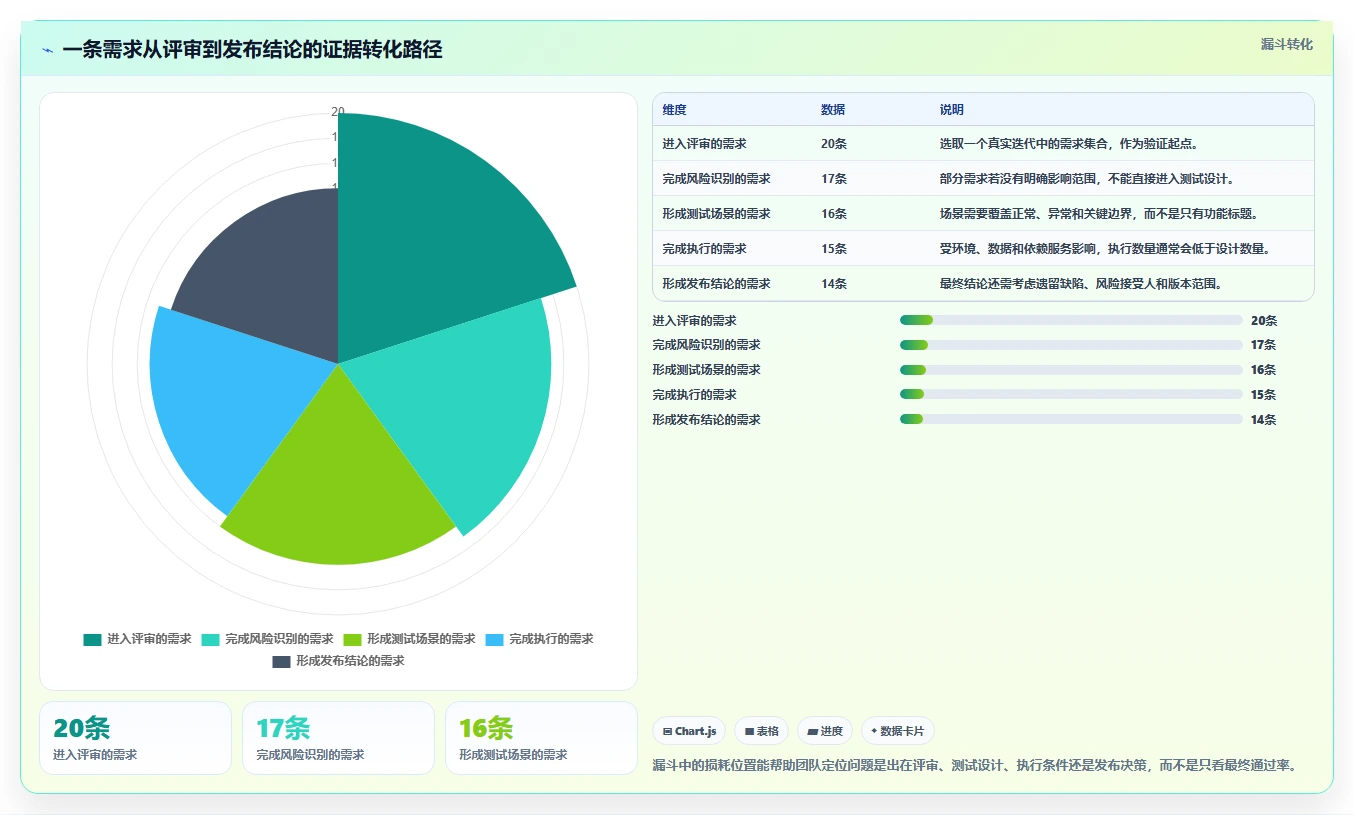Open the 16条 形成测试场景的需求 data card
This screenshot has height=815, width=1354.
click(x=541, y=738)
